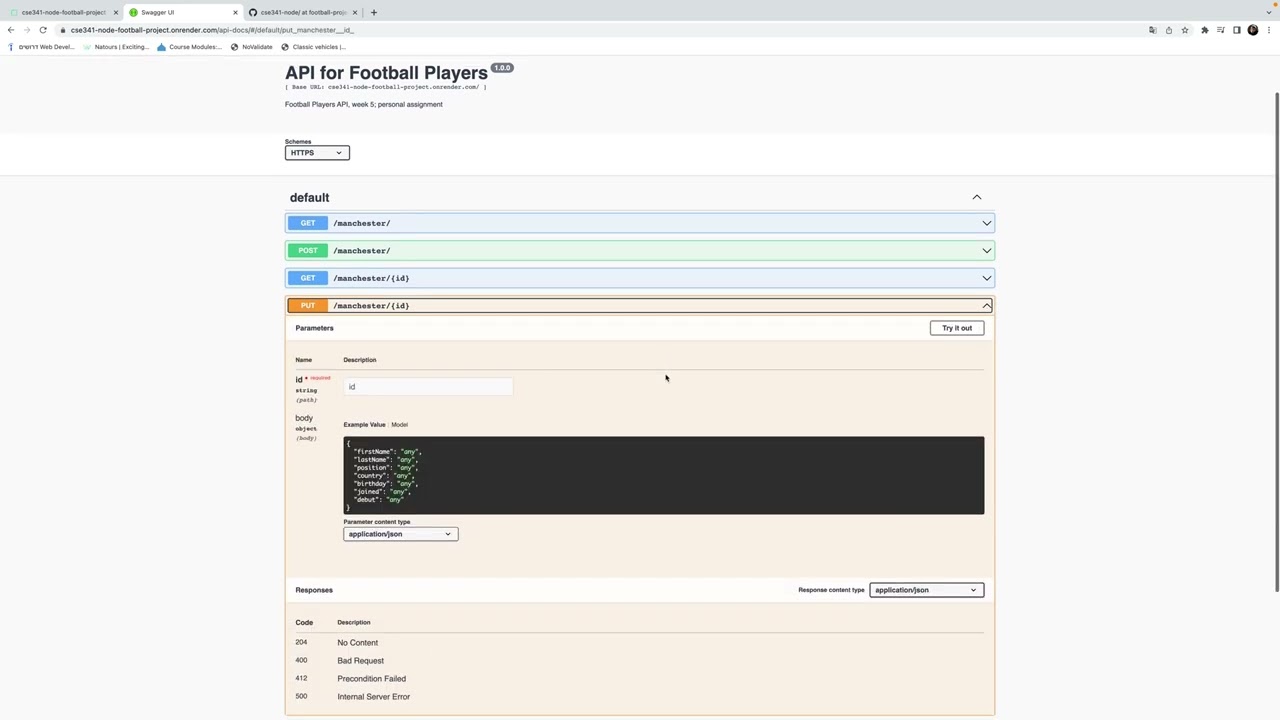Reload the page with the refresh icon
Image resolution: width=1280 pixels, height=720 pixels.
[43, 30]
